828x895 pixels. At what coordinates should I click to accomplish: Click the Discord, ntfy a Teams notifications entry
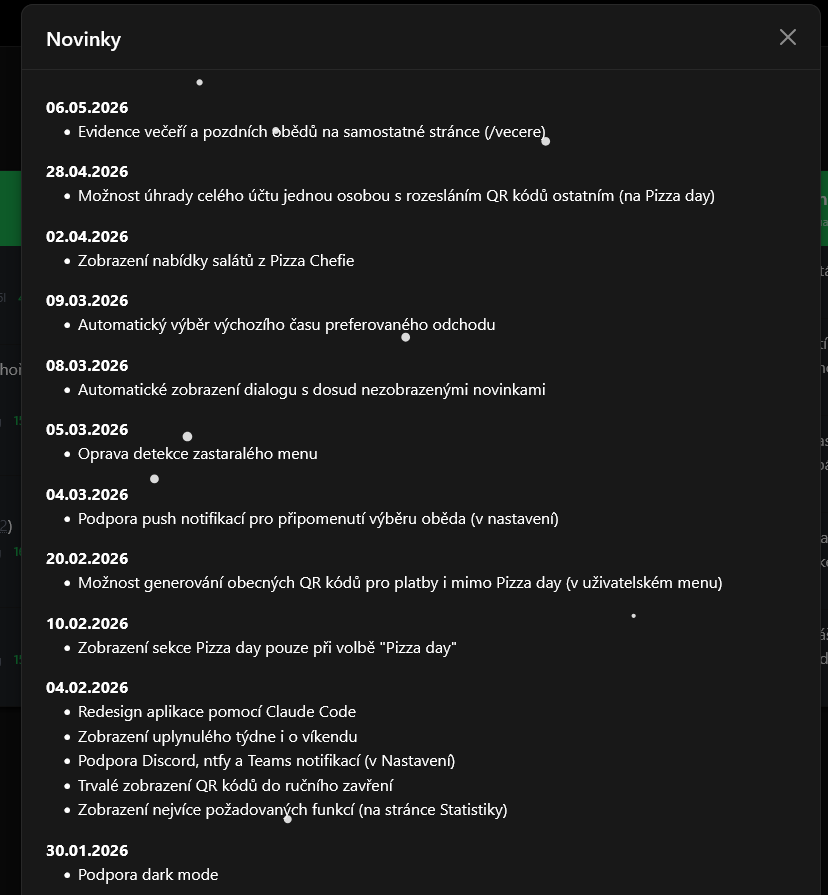coord(266,761)
